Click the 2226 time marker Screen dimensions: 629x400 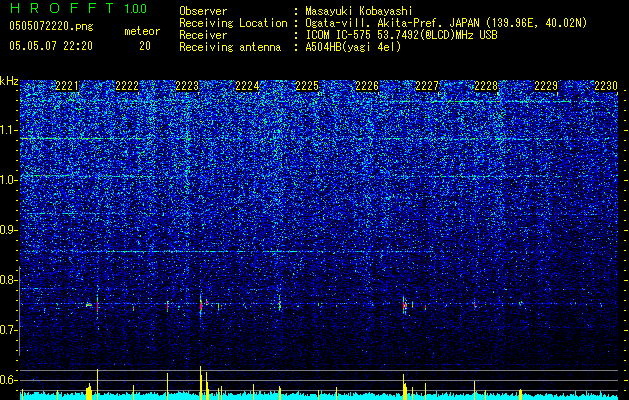(x=367, y=86)
